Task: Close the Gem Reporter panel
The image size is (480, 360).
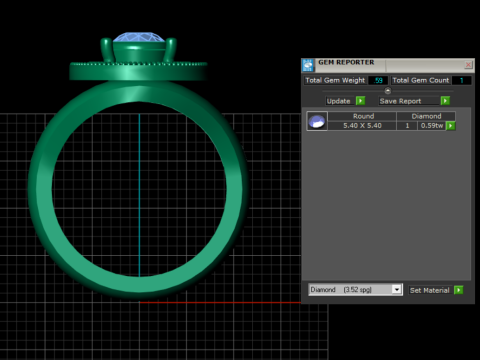Action: pyautogui.click(x=468, y=64)
